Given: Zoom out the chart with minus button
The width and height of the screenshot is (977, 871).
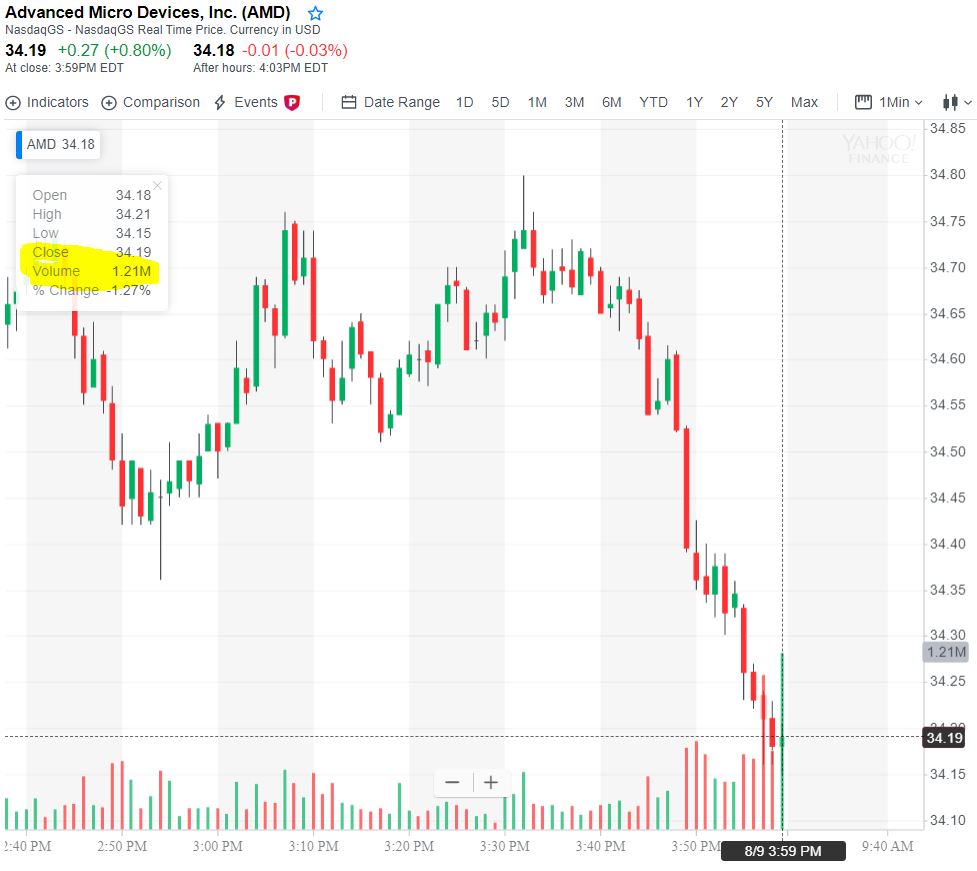Looking at the screenshot, I should pyautogui.click(x=452, y=782).
